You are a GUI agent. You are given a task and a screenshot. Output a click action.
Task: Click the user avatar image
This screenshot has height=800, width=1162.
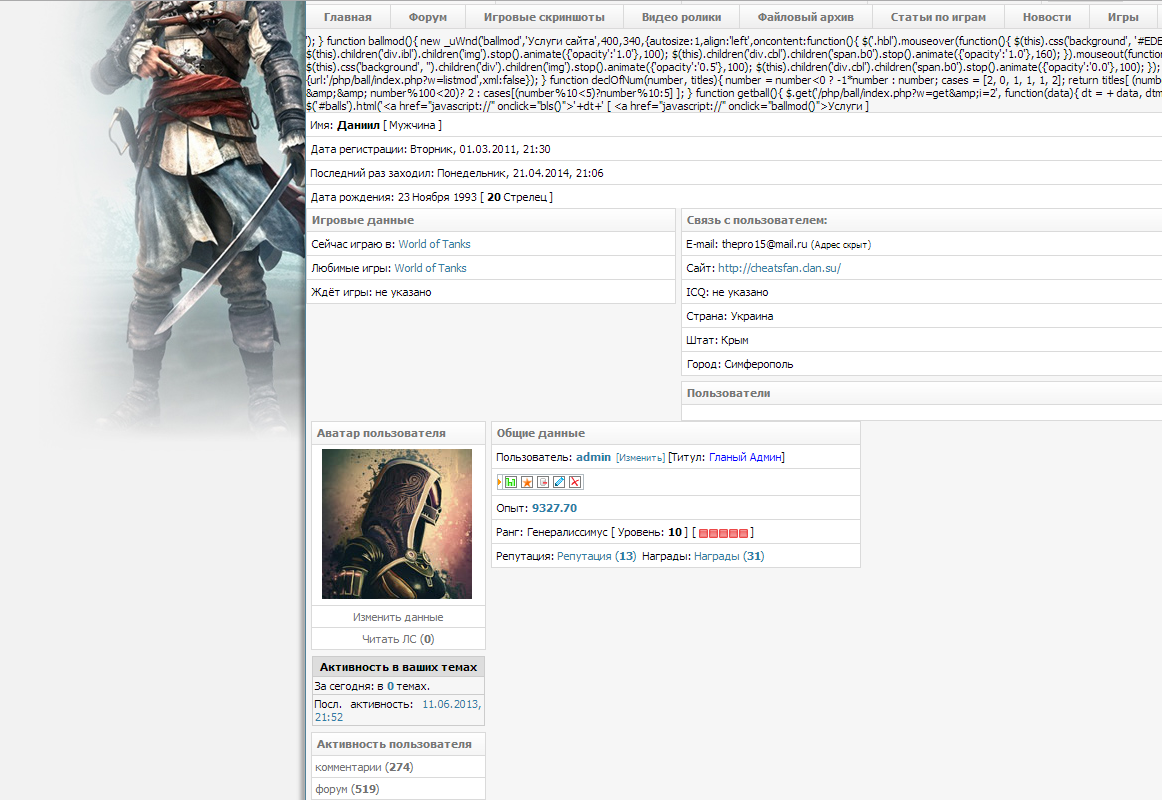coord(396,524)
